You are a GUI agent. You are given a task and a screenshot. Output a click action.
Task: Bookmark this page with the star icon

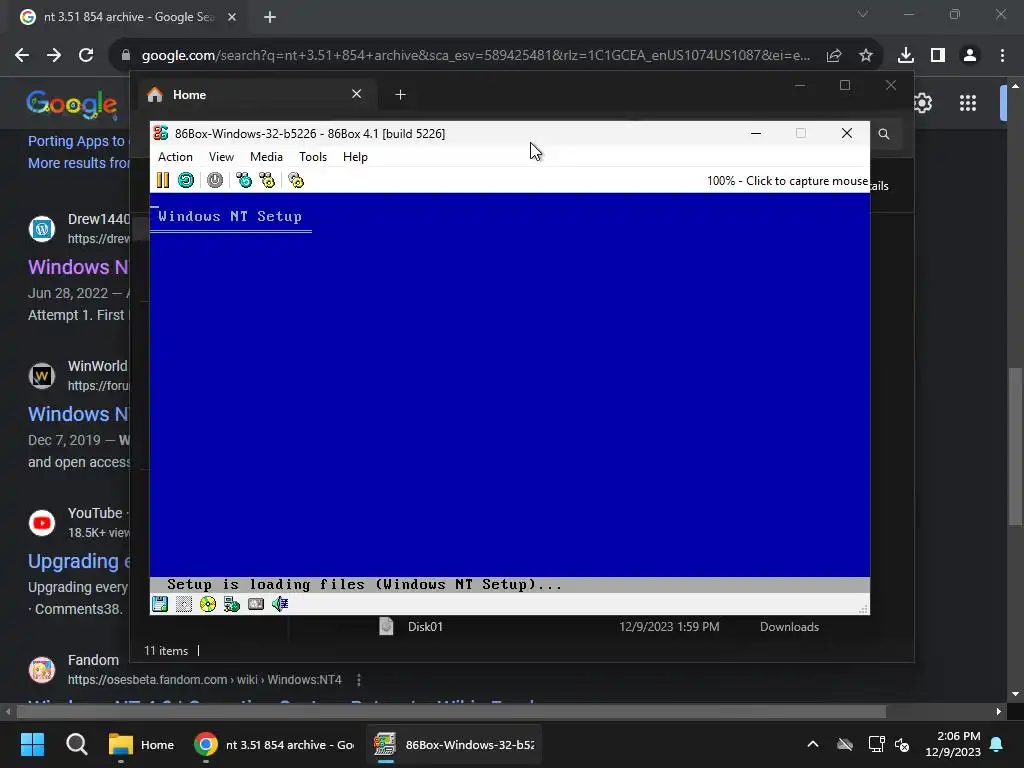866,56
